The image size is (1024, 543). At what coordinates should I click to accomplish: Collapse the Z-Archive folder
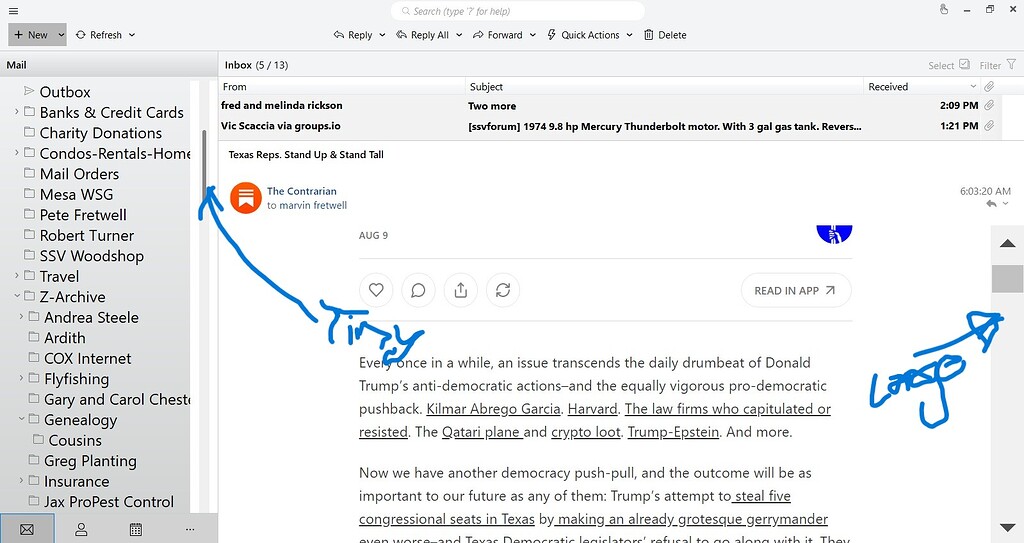16,297
